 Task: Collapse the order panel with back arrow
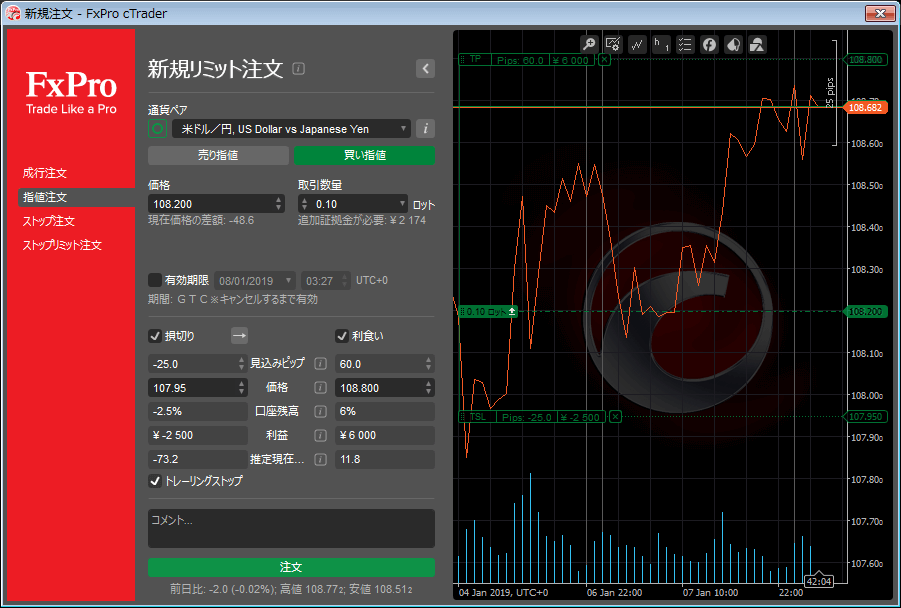[x=425, y=68]
